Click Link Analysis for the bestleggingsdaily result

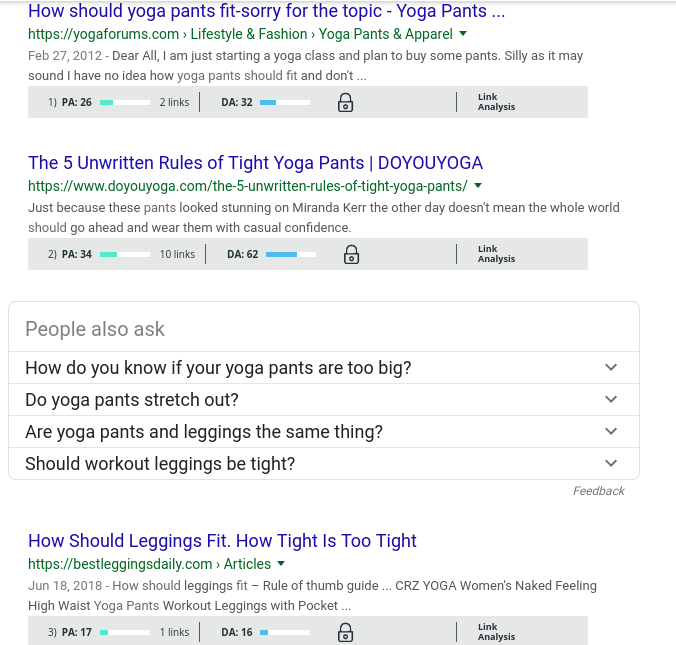496,632
